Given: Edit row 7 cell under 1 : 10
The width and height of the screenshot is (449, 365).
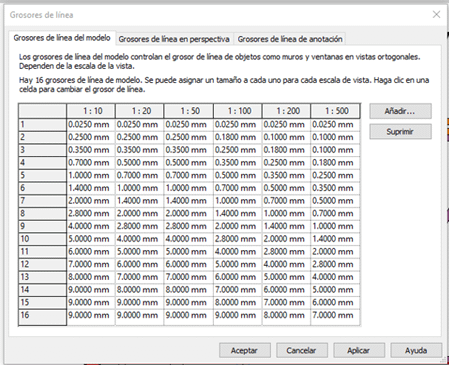Looking at the screenshot, I should [x=91, y=201].
